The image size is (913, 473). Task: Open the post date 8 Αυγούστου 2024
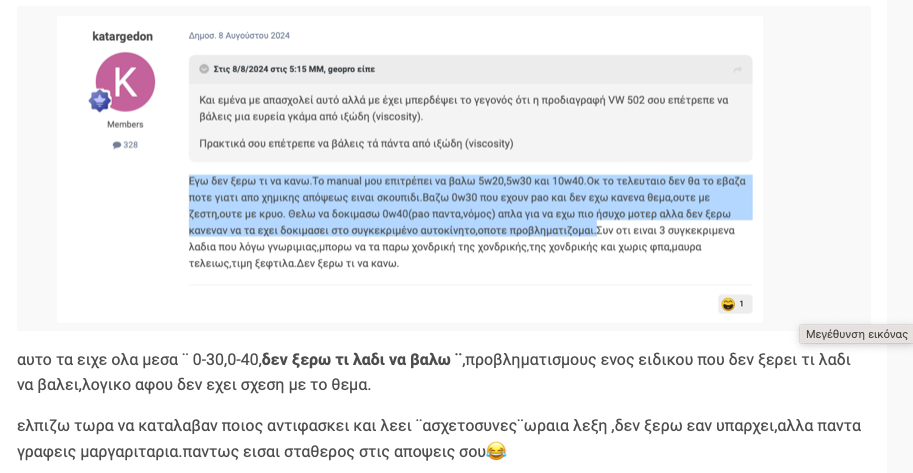point(239,36)
